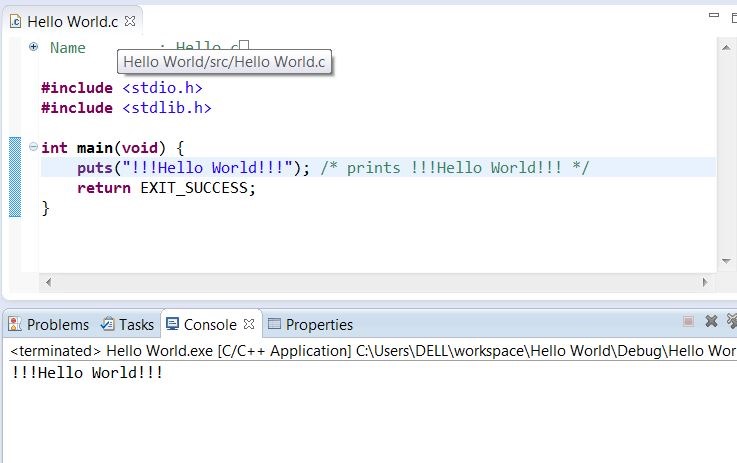Click the red Terminate icon in Console

click(688, 322)
